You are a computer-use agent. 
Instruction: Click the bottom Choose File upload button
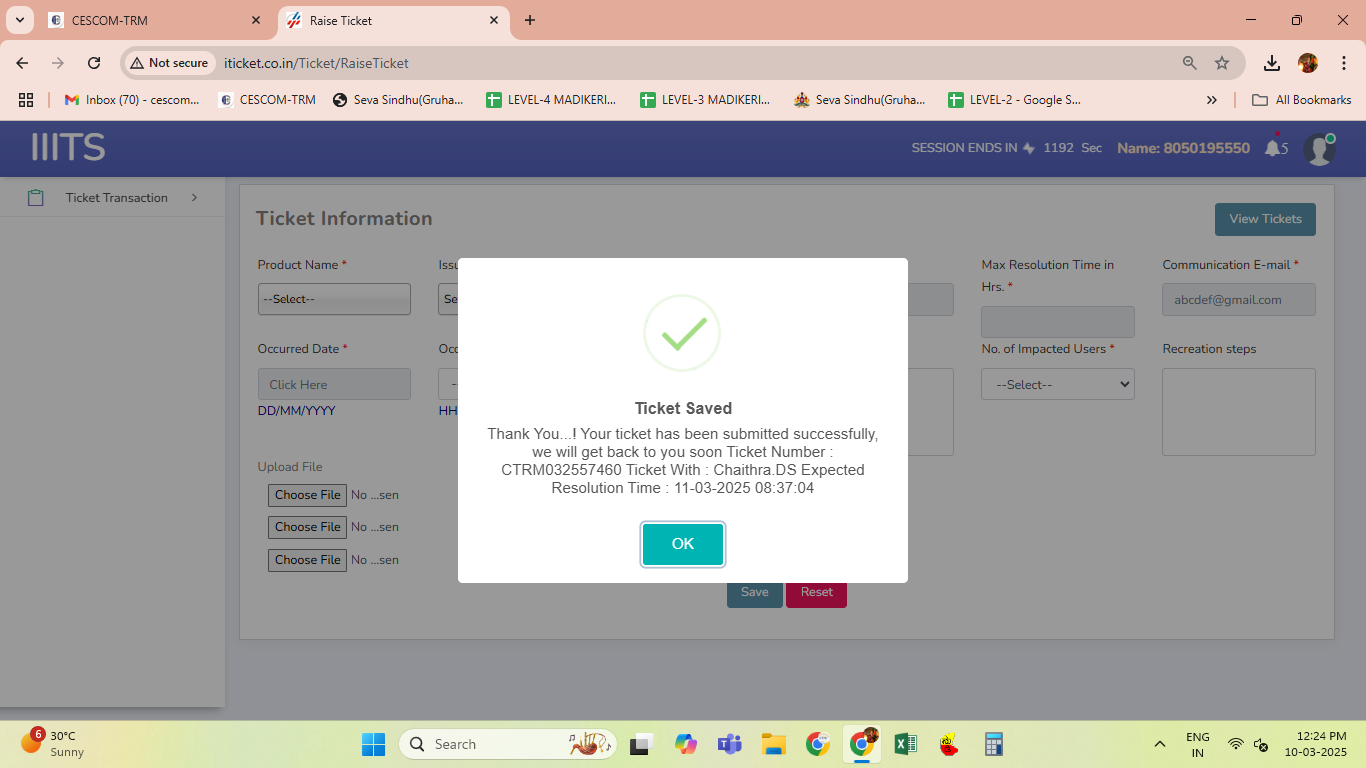[x=307, y=560]
